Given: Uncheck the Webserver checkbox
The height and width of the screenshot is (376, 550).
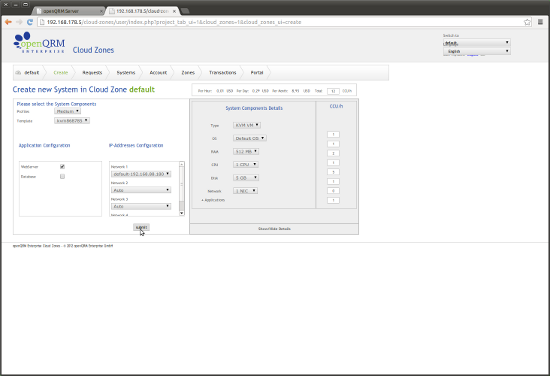Looking at the screenshot, I should click(x=62, y=167).
